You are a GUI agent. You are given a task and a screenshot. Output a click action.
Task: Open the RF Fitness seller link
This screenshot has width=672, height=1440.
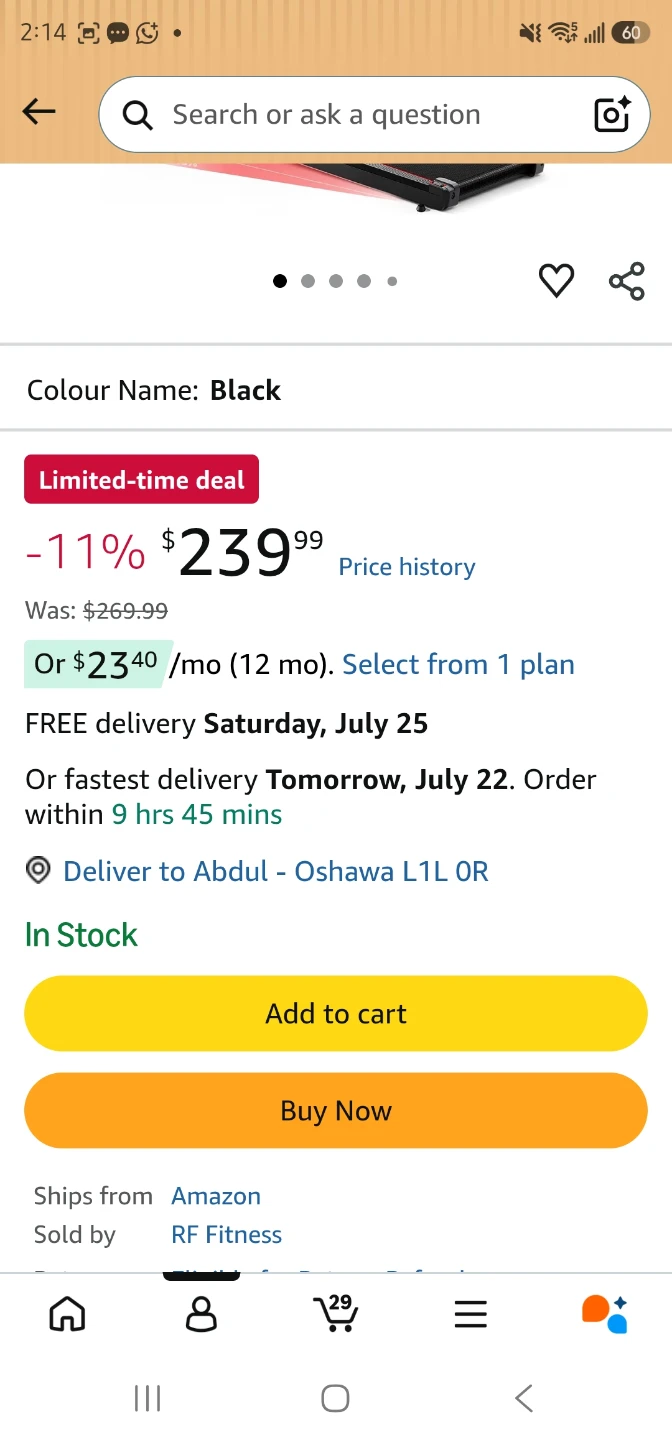(227, 1234)
